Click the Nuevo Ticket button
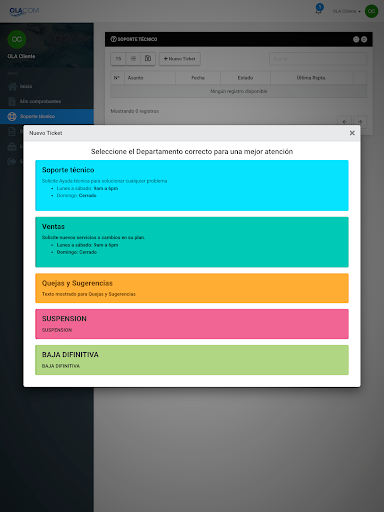The height and width of the screenshot is (512, 384). [x=180, y=59]
